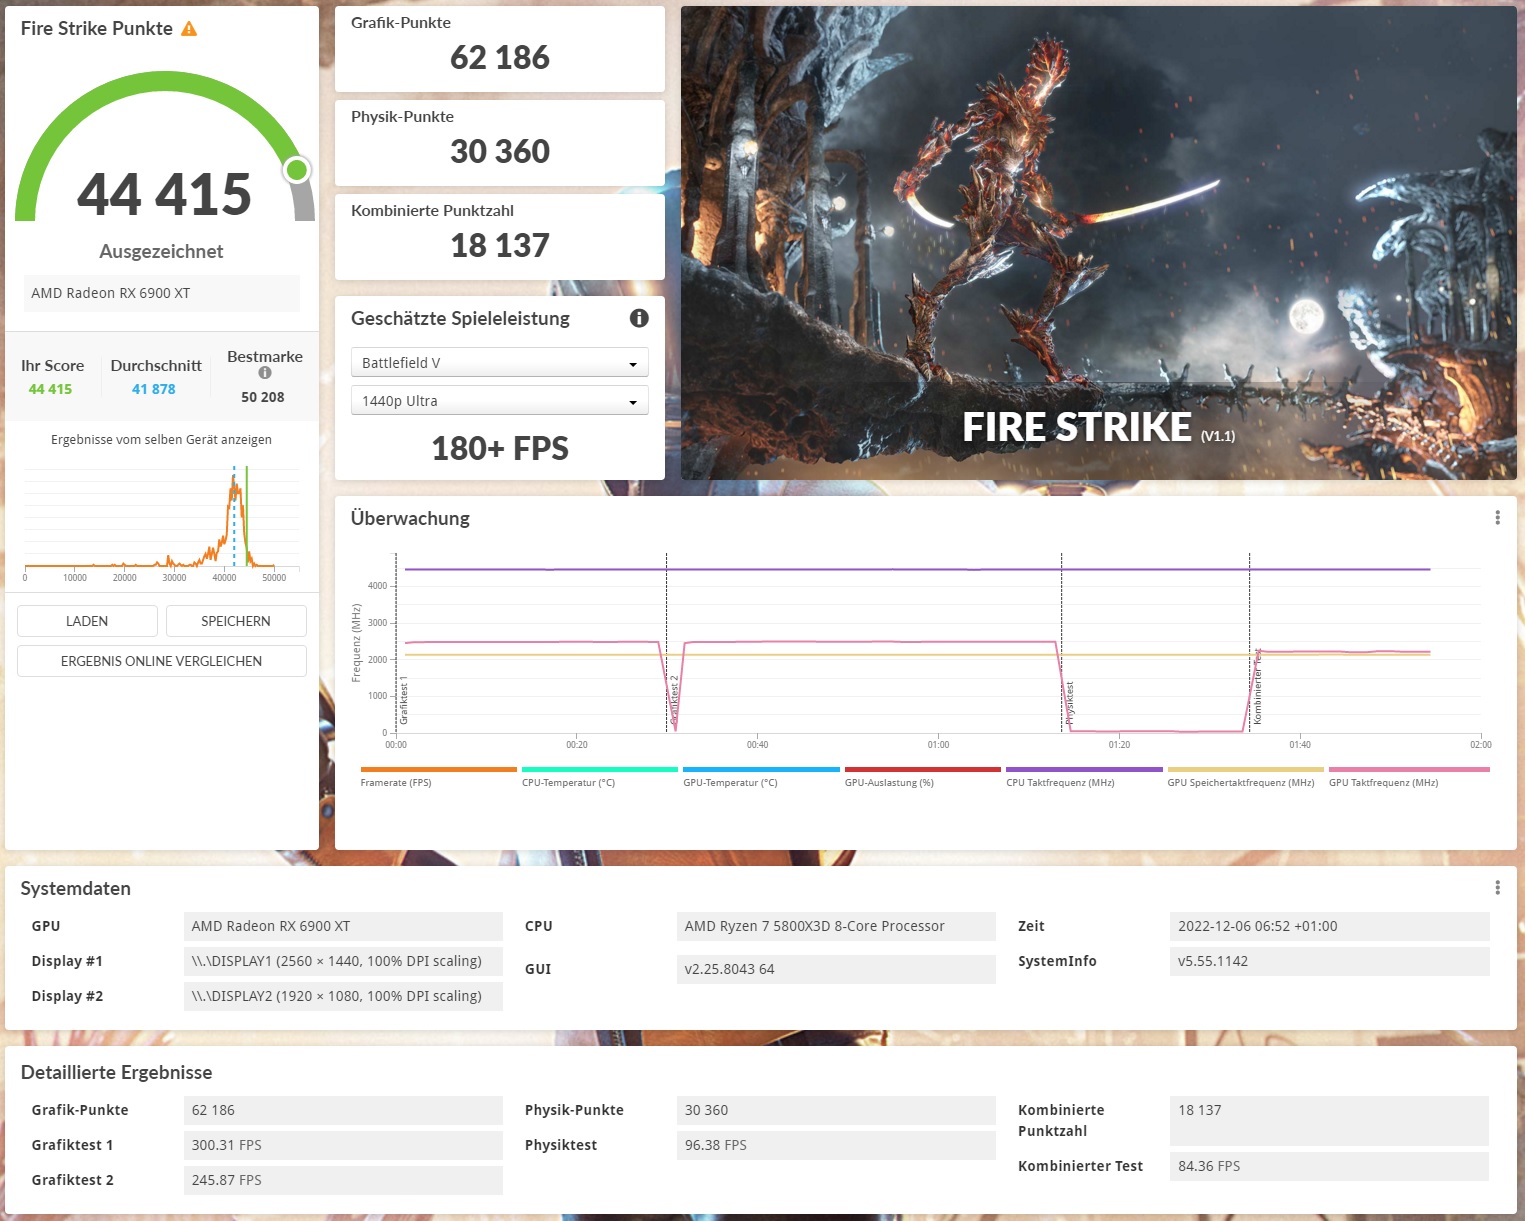
Task: Toggle CPU Taktfrequenz (MHz) purple legend entry
Action: pyautogui.click(x=1084, y=777)
